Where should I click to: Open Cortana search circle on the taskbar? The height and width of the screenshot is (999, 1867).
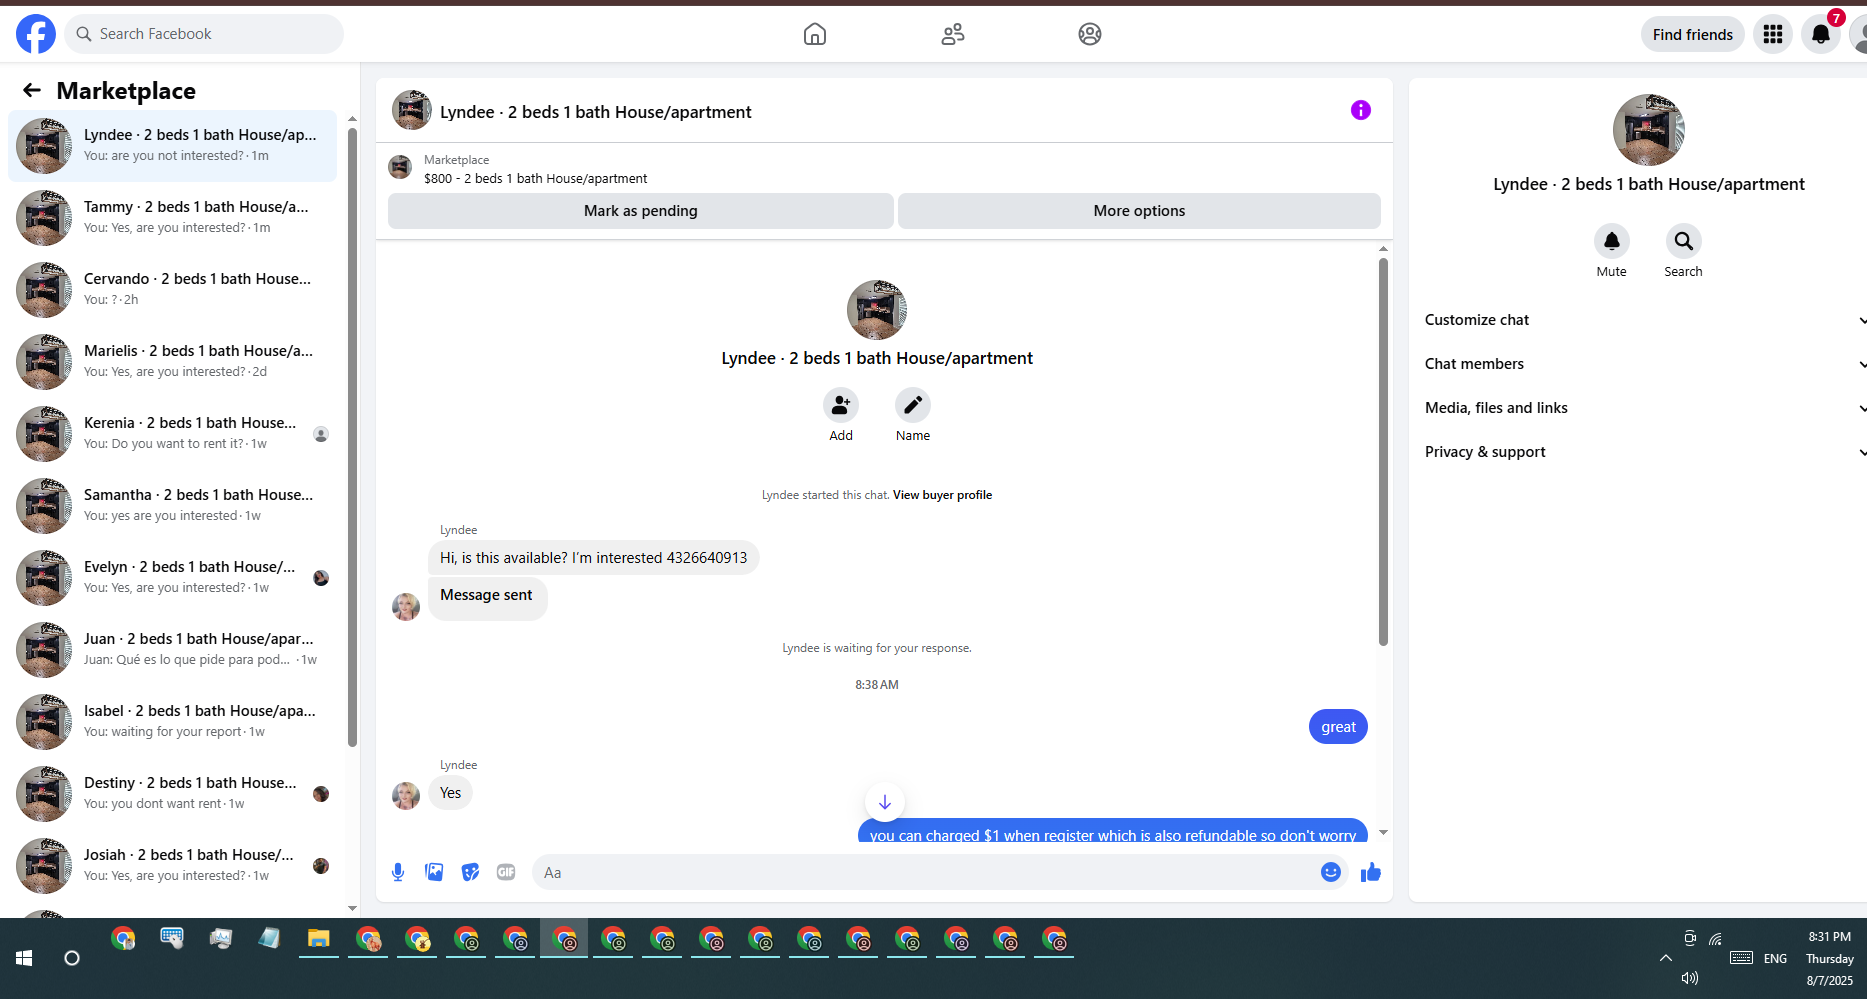click(x=72, y=958)
